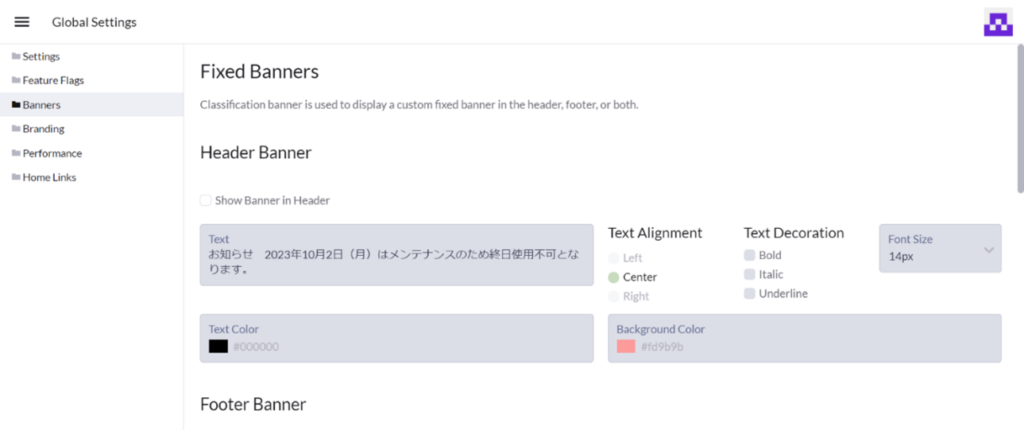Click the Feature Flags folder icon
The image size is (1024, 430).
[16, 80]
